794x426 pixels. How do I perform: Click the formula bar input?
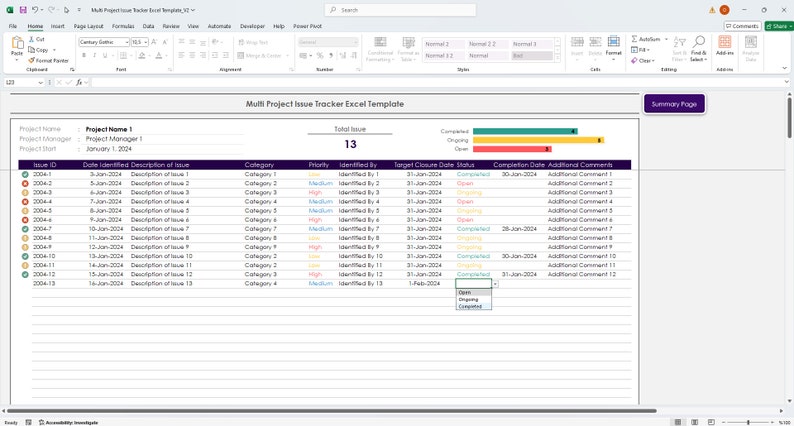pyautogui.click(x=435, y=82)
